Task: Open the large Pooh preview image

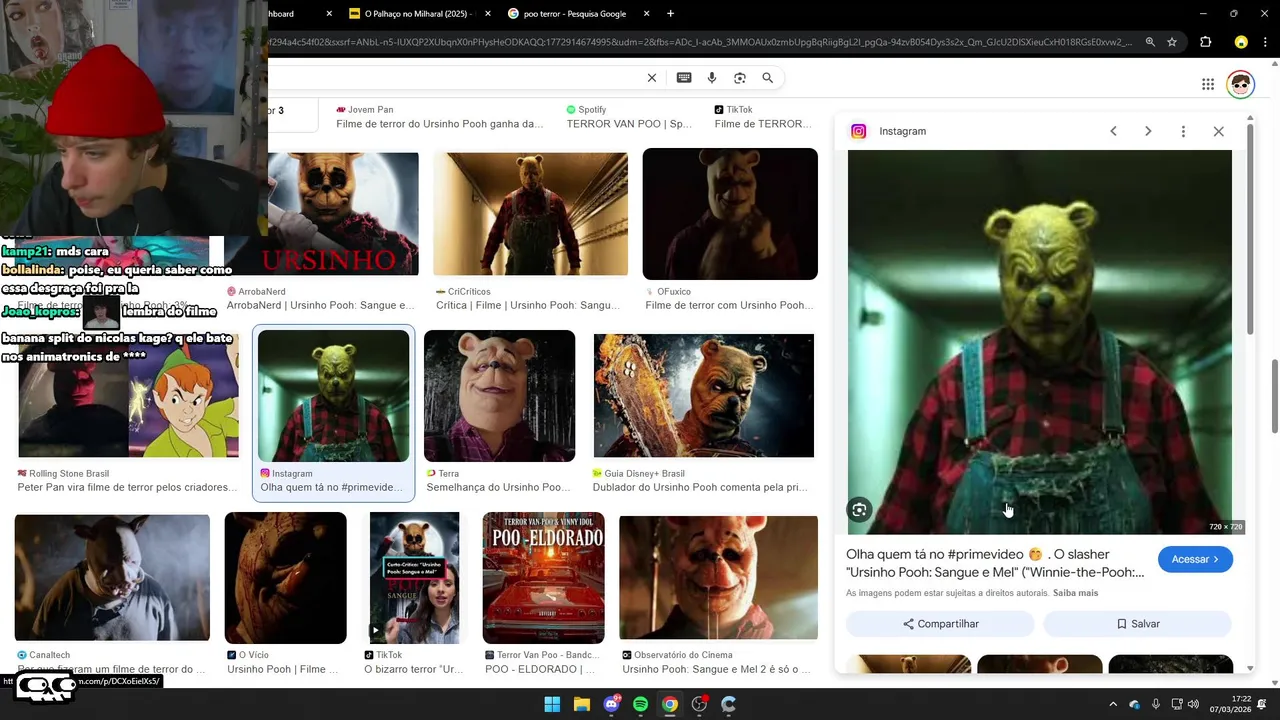Action: (x=1040, y=342)
